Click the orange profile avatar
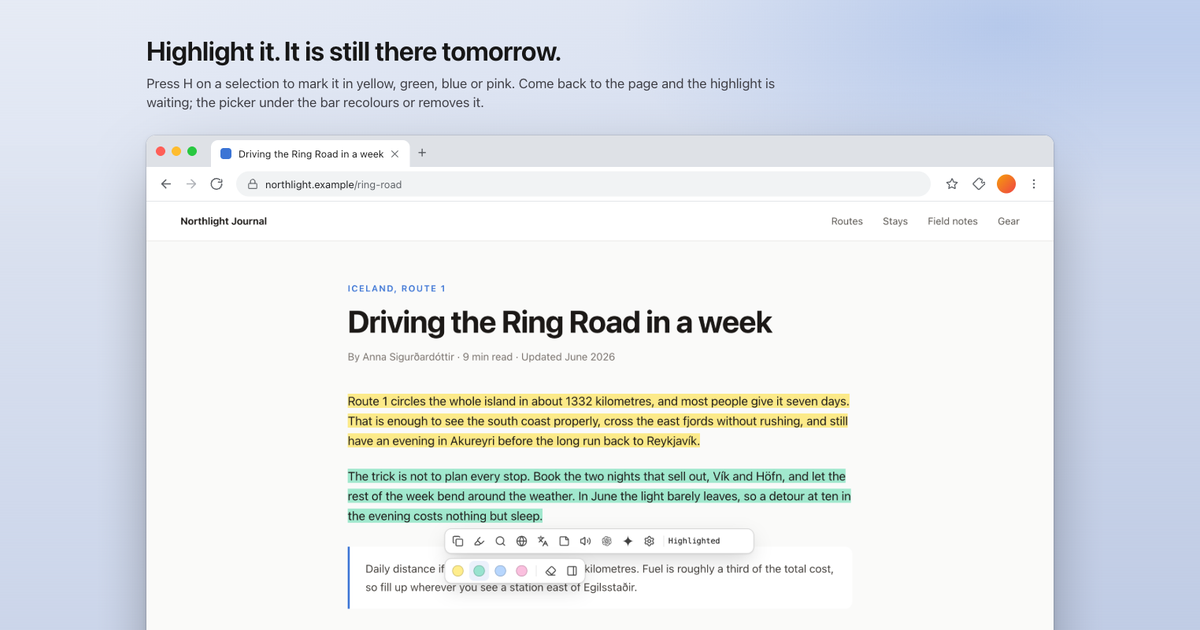Viewport: 1200px width, 630px height. point(1006,184)
